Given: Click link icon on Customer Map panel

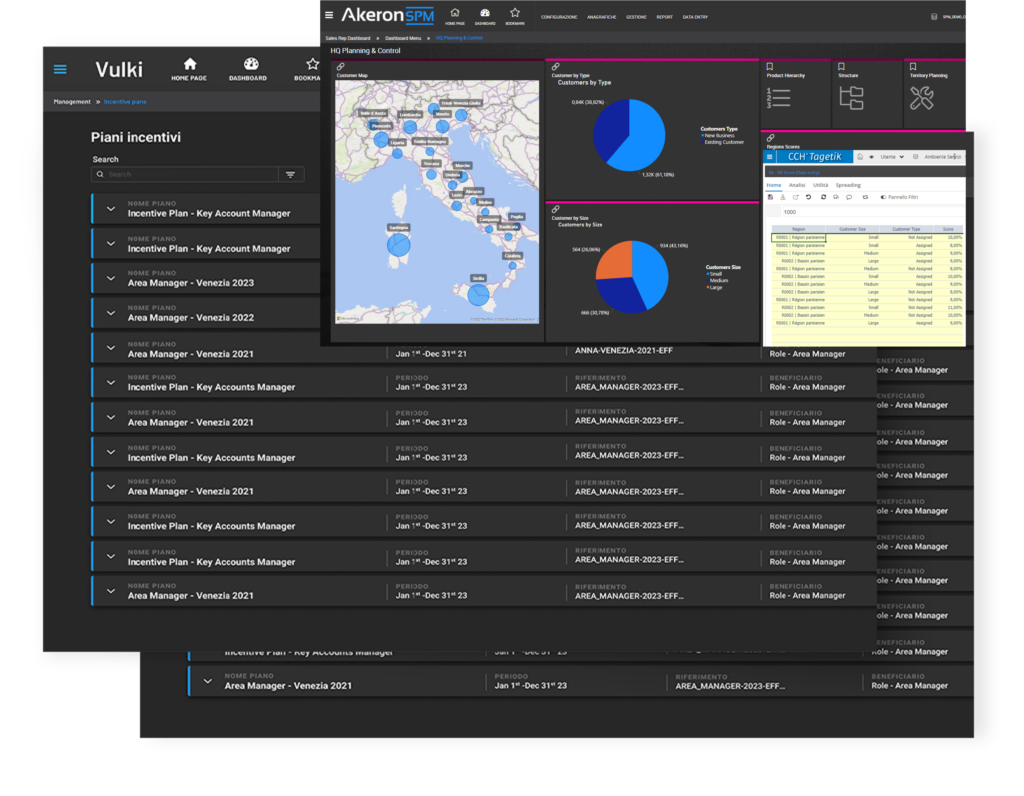Looking at the screenshot, I should [341, 66].
